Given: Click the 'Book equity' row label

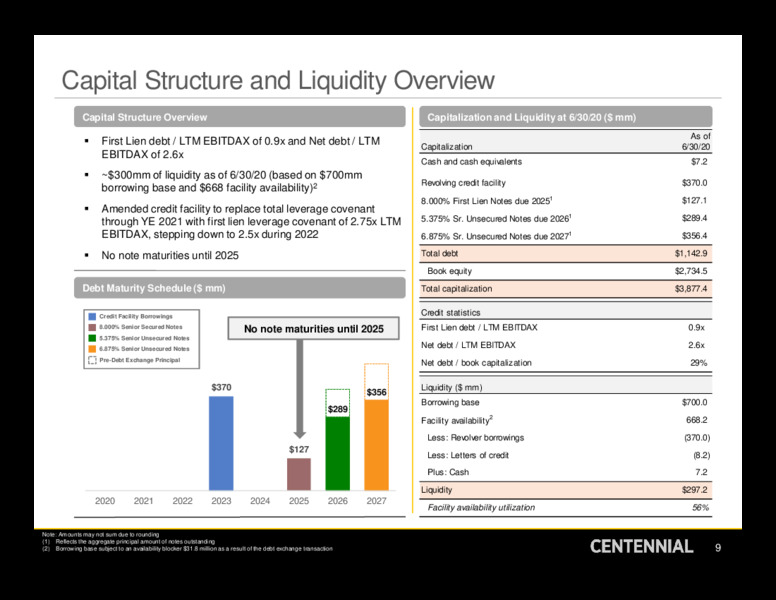Looking at the screenshot, I should point(449,271).
